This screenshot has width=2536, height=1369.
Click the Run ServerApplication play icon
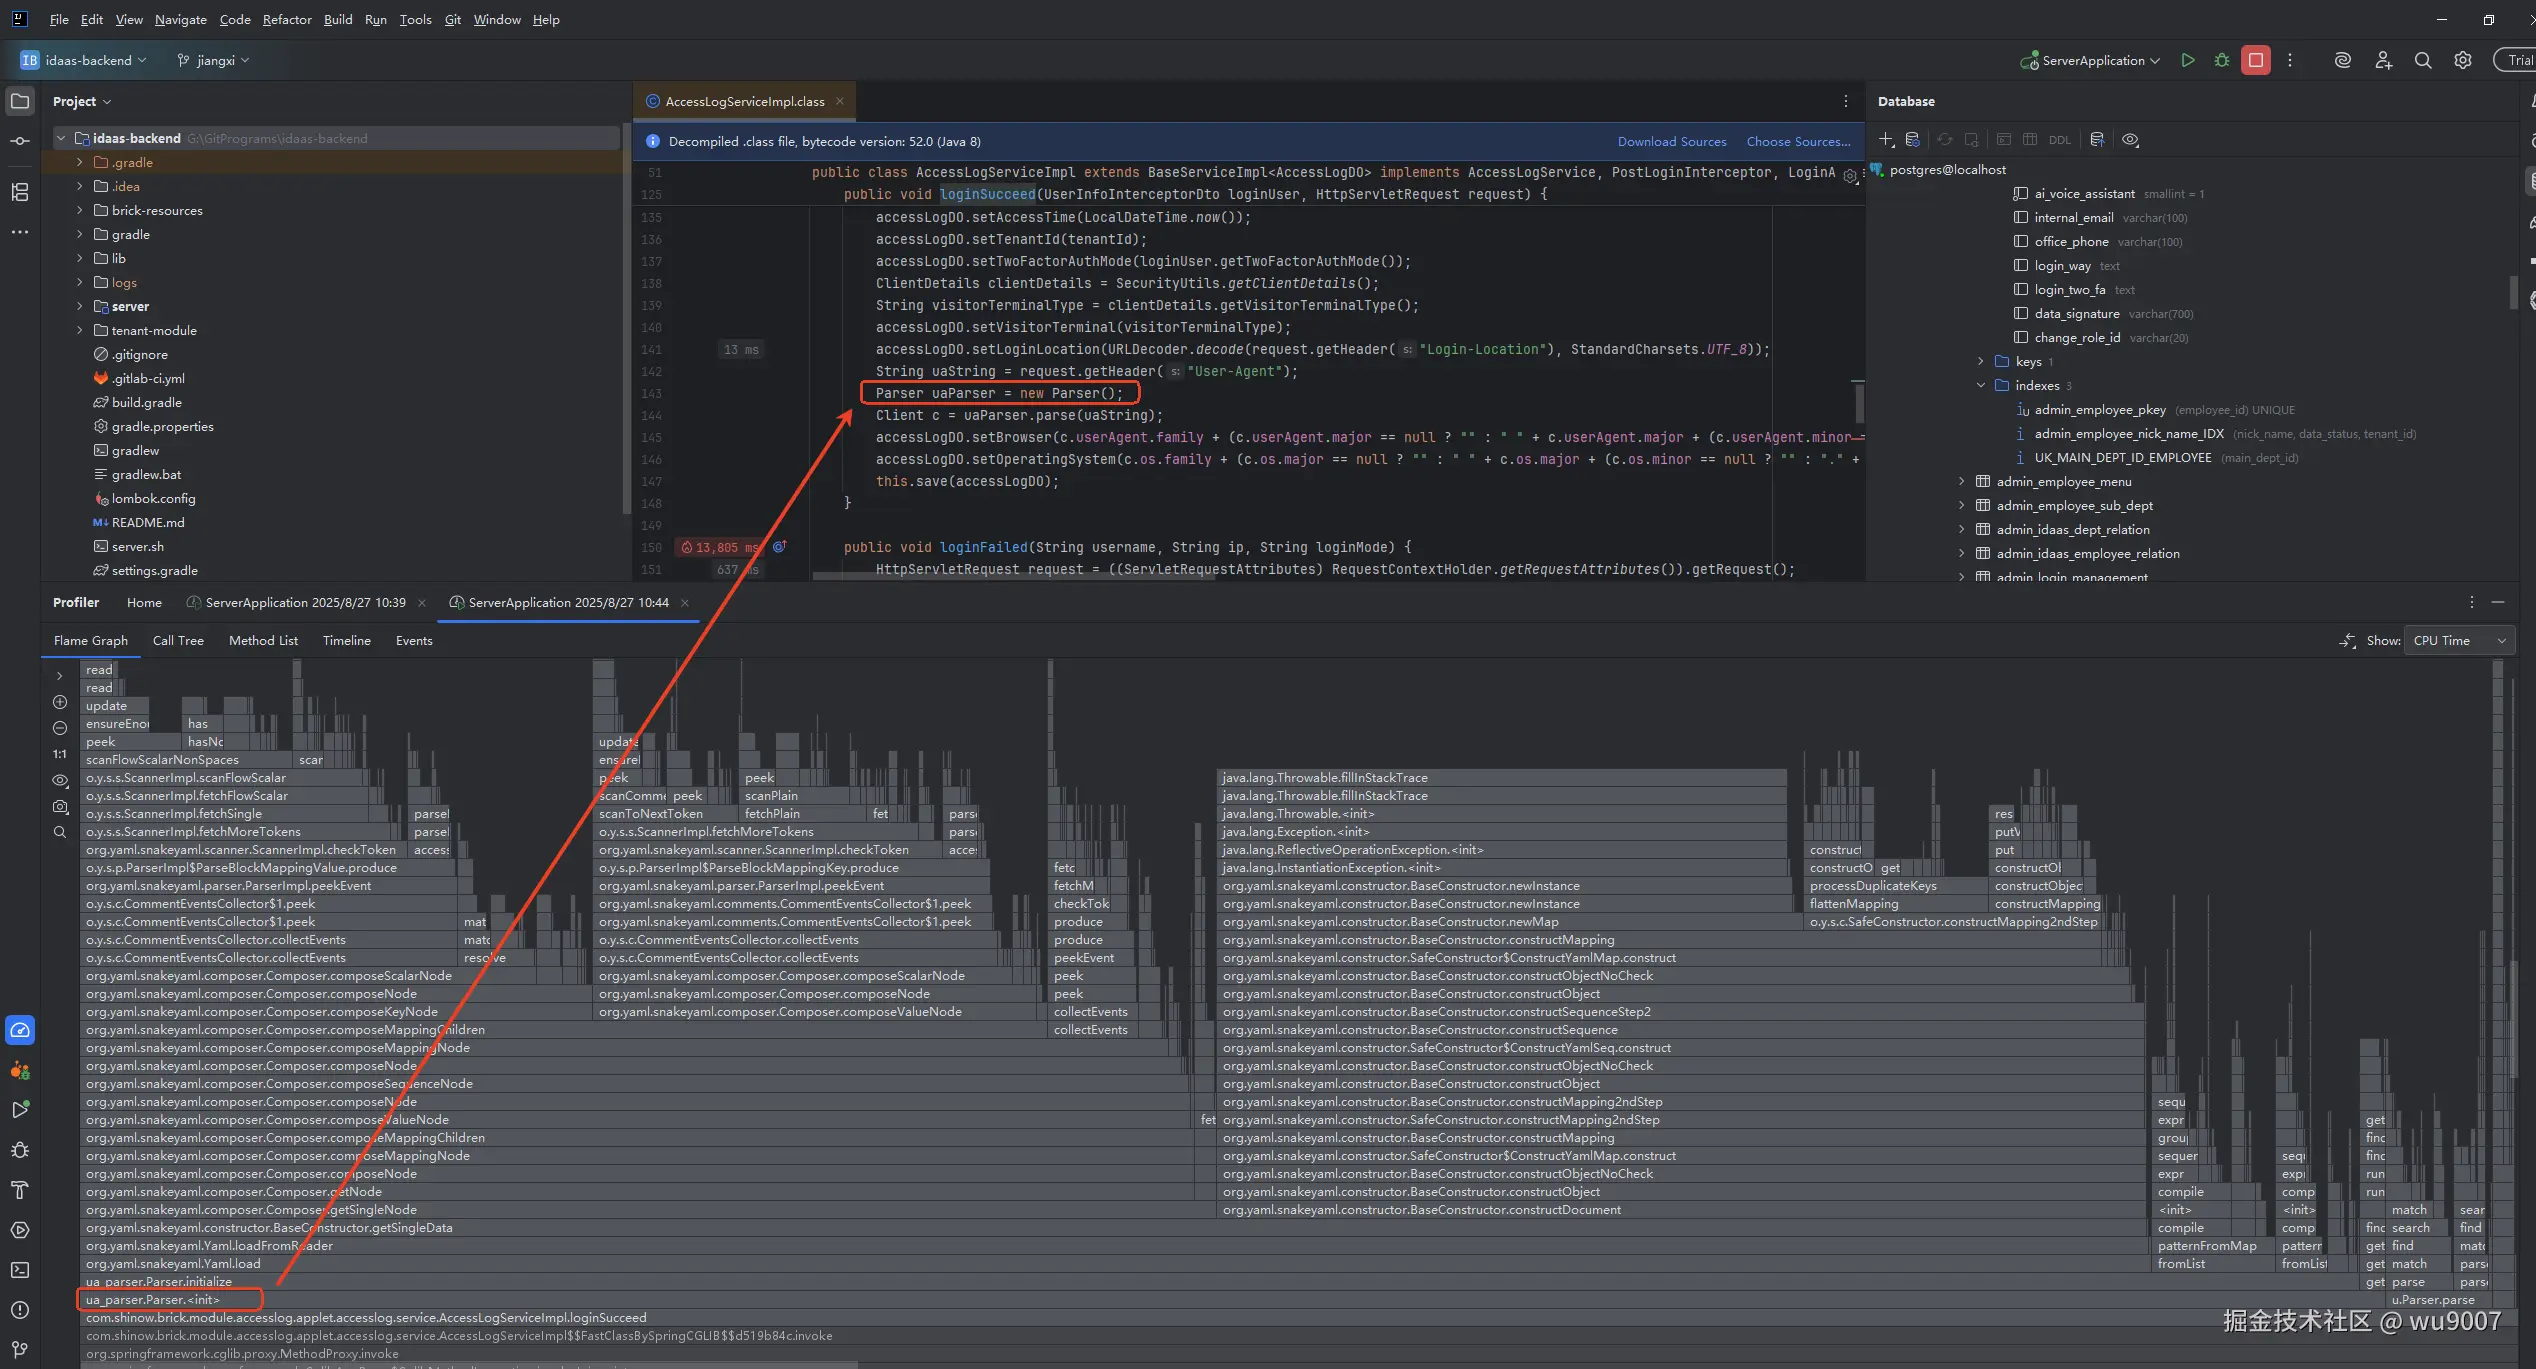pos(2188,60)
